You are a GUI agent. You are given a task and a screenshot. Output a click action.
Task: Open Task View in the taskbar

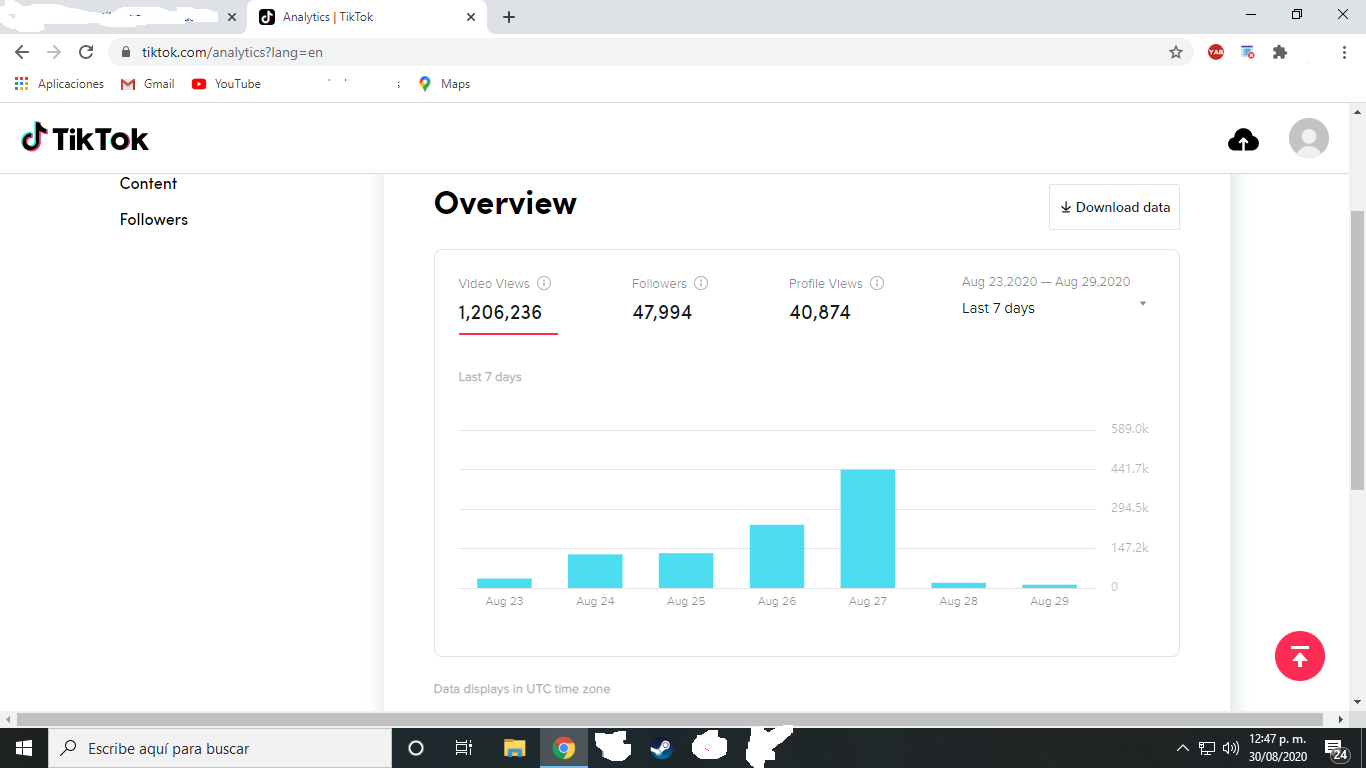click(x=464, y=748)
